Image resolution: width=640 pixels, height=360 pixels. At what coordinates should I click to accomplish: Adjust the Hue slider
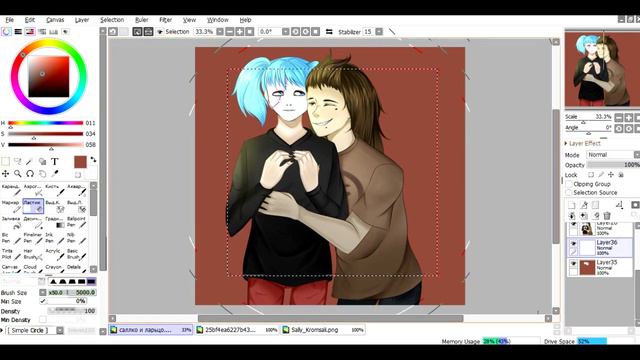pos(46,123)
